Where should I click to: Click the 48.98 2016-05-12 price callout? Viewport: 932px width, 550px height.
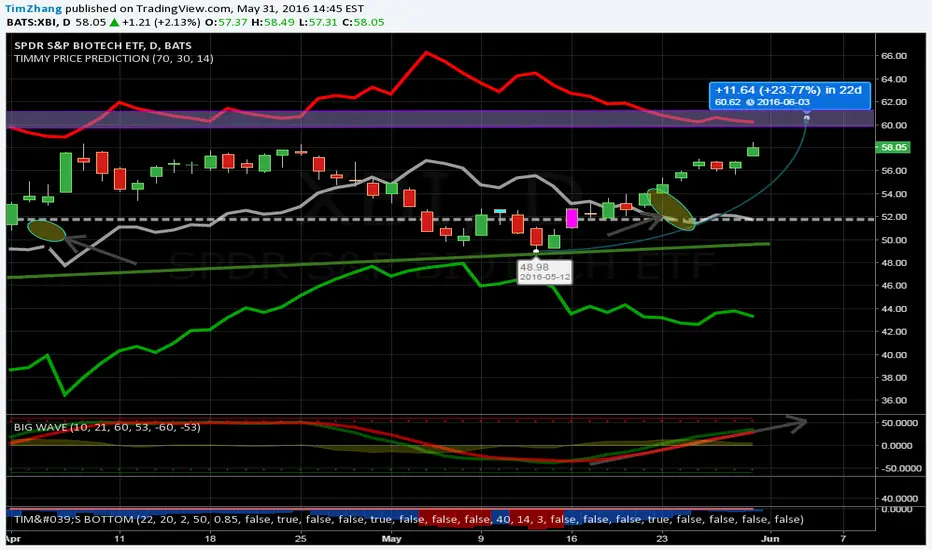click(544, 272)
